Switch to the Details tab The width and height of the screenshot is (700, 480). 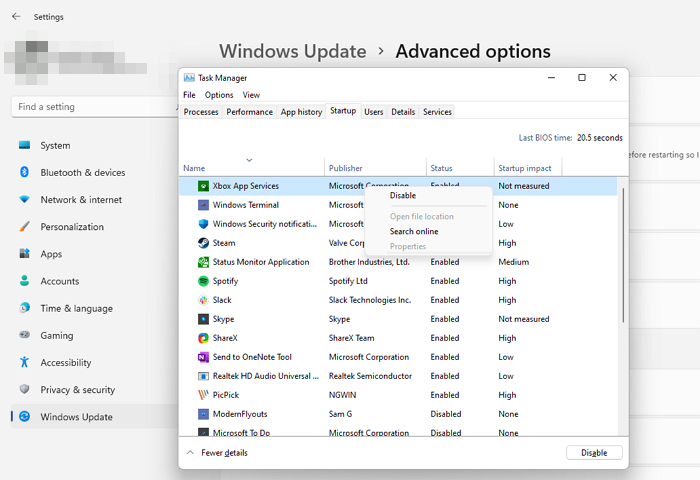tap(403, 112)
